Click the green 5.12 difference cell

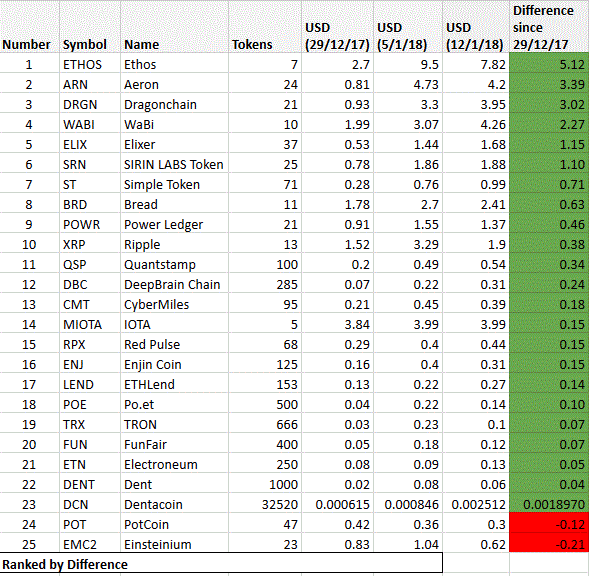pyautogui.click(x=549, y=64)
